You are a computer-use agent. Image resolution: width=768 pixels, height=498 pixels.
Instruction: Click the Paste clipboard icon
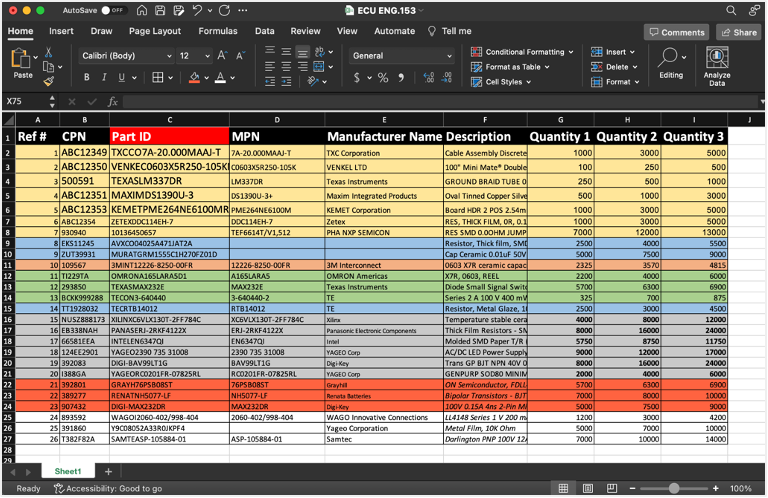click(21, 58)
